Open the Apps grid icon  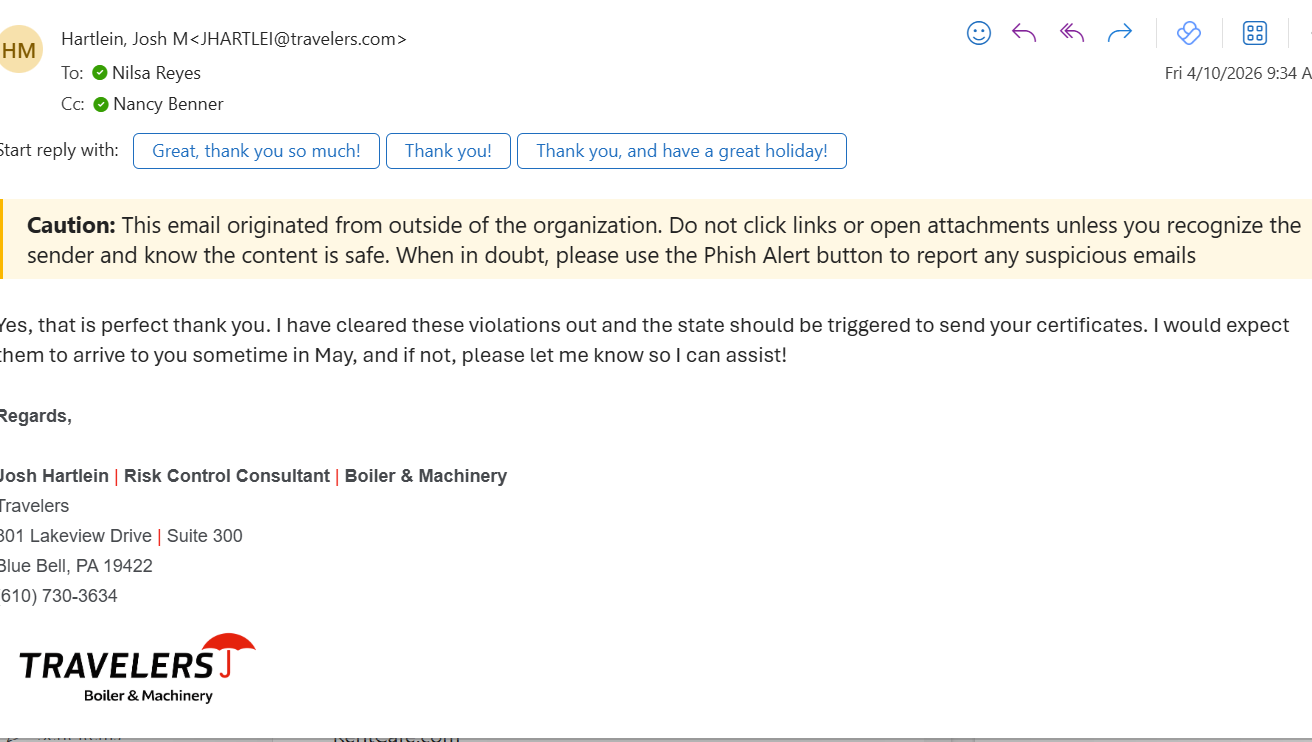point(1254,33)
